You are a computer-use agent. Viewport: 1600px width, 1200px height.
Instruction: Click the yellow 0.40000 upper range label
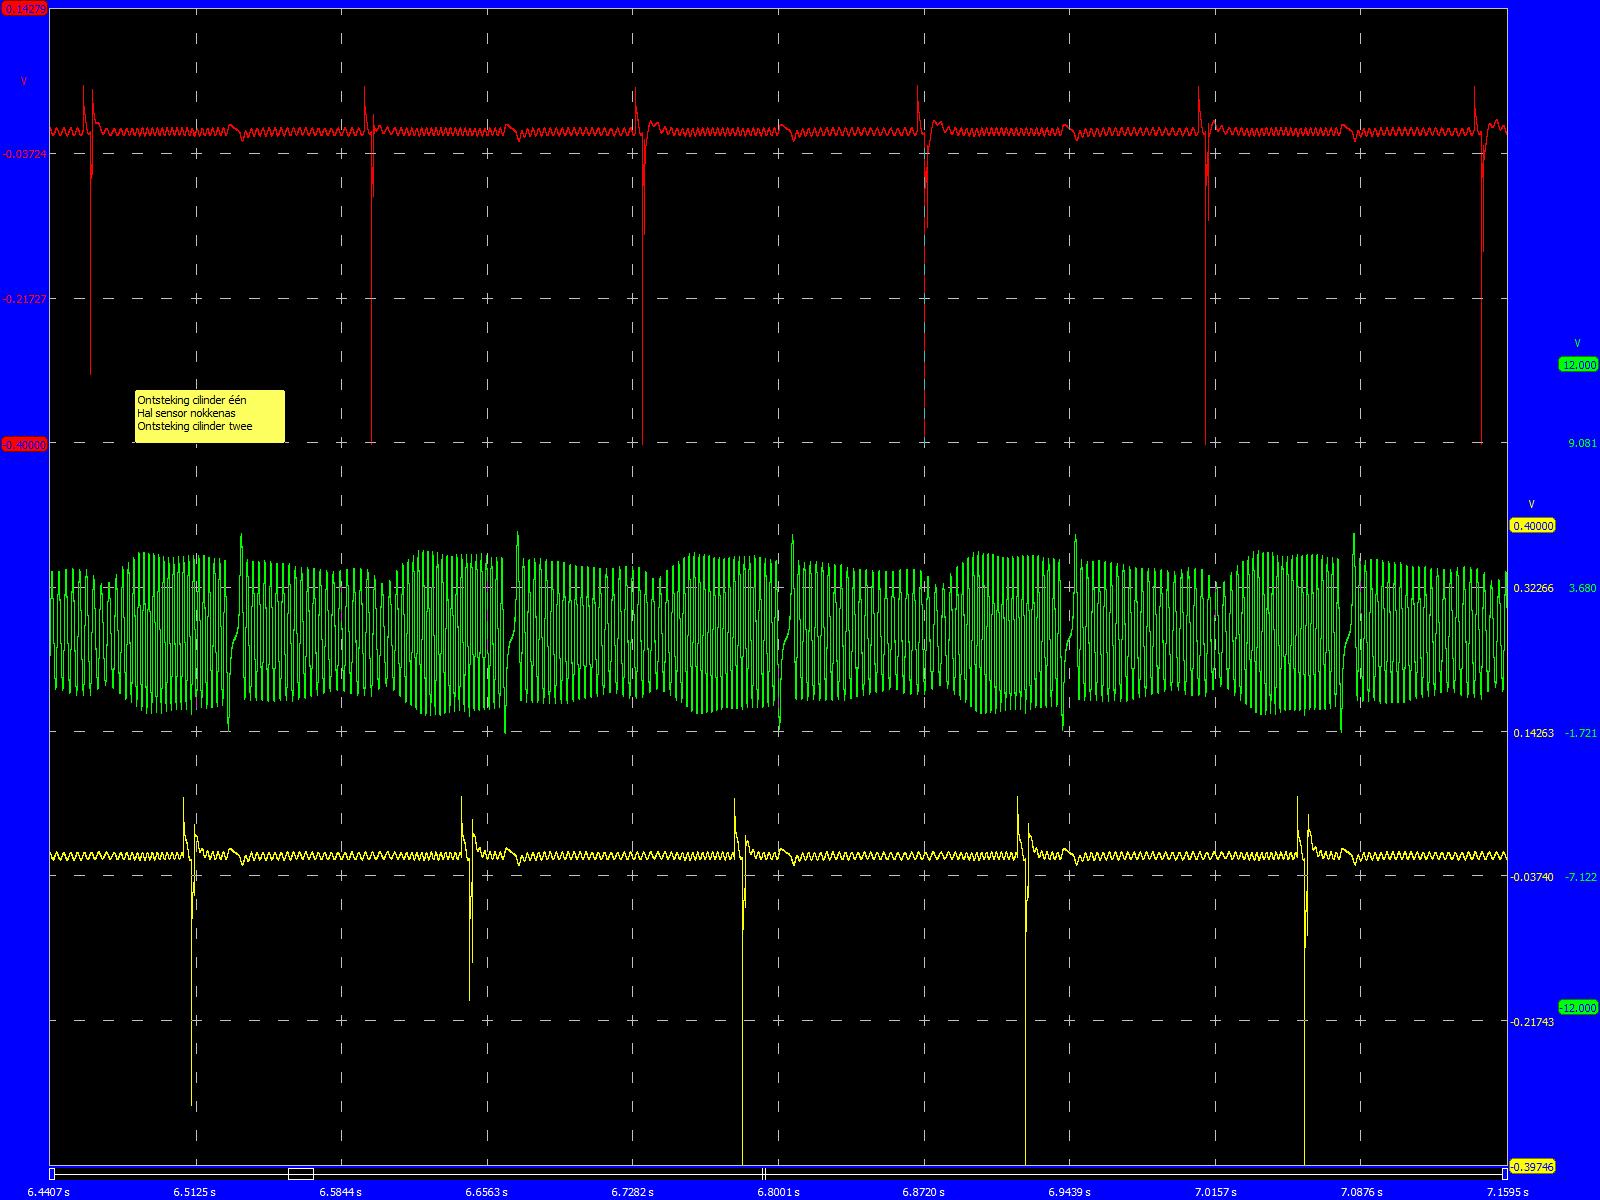[x=1532, y=526]
